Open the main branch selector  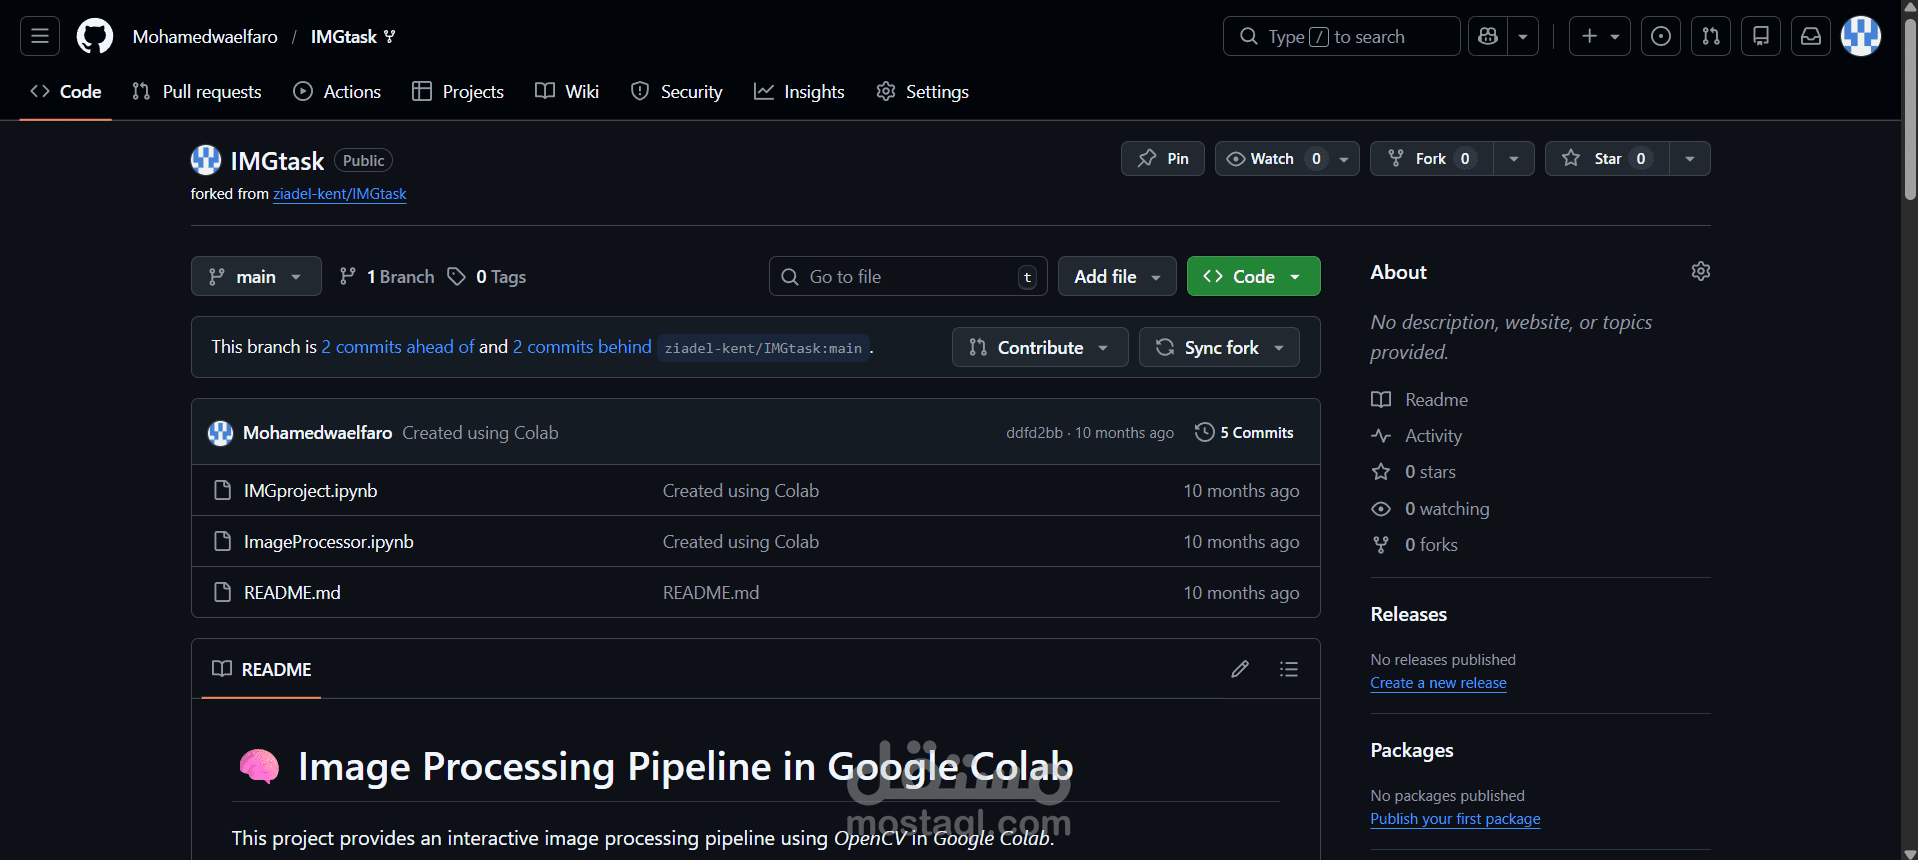256,276
